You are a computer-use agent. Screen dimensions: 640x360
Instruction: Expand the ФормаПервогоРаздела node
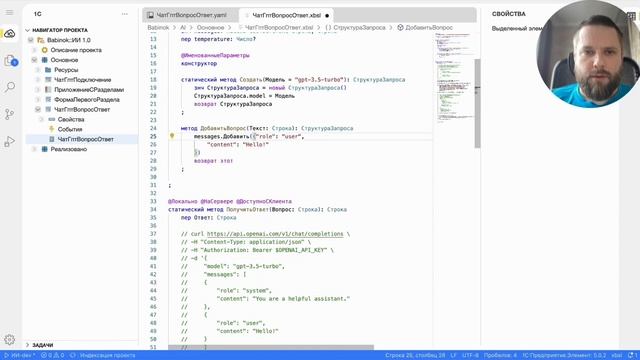(x=38, y=100)
